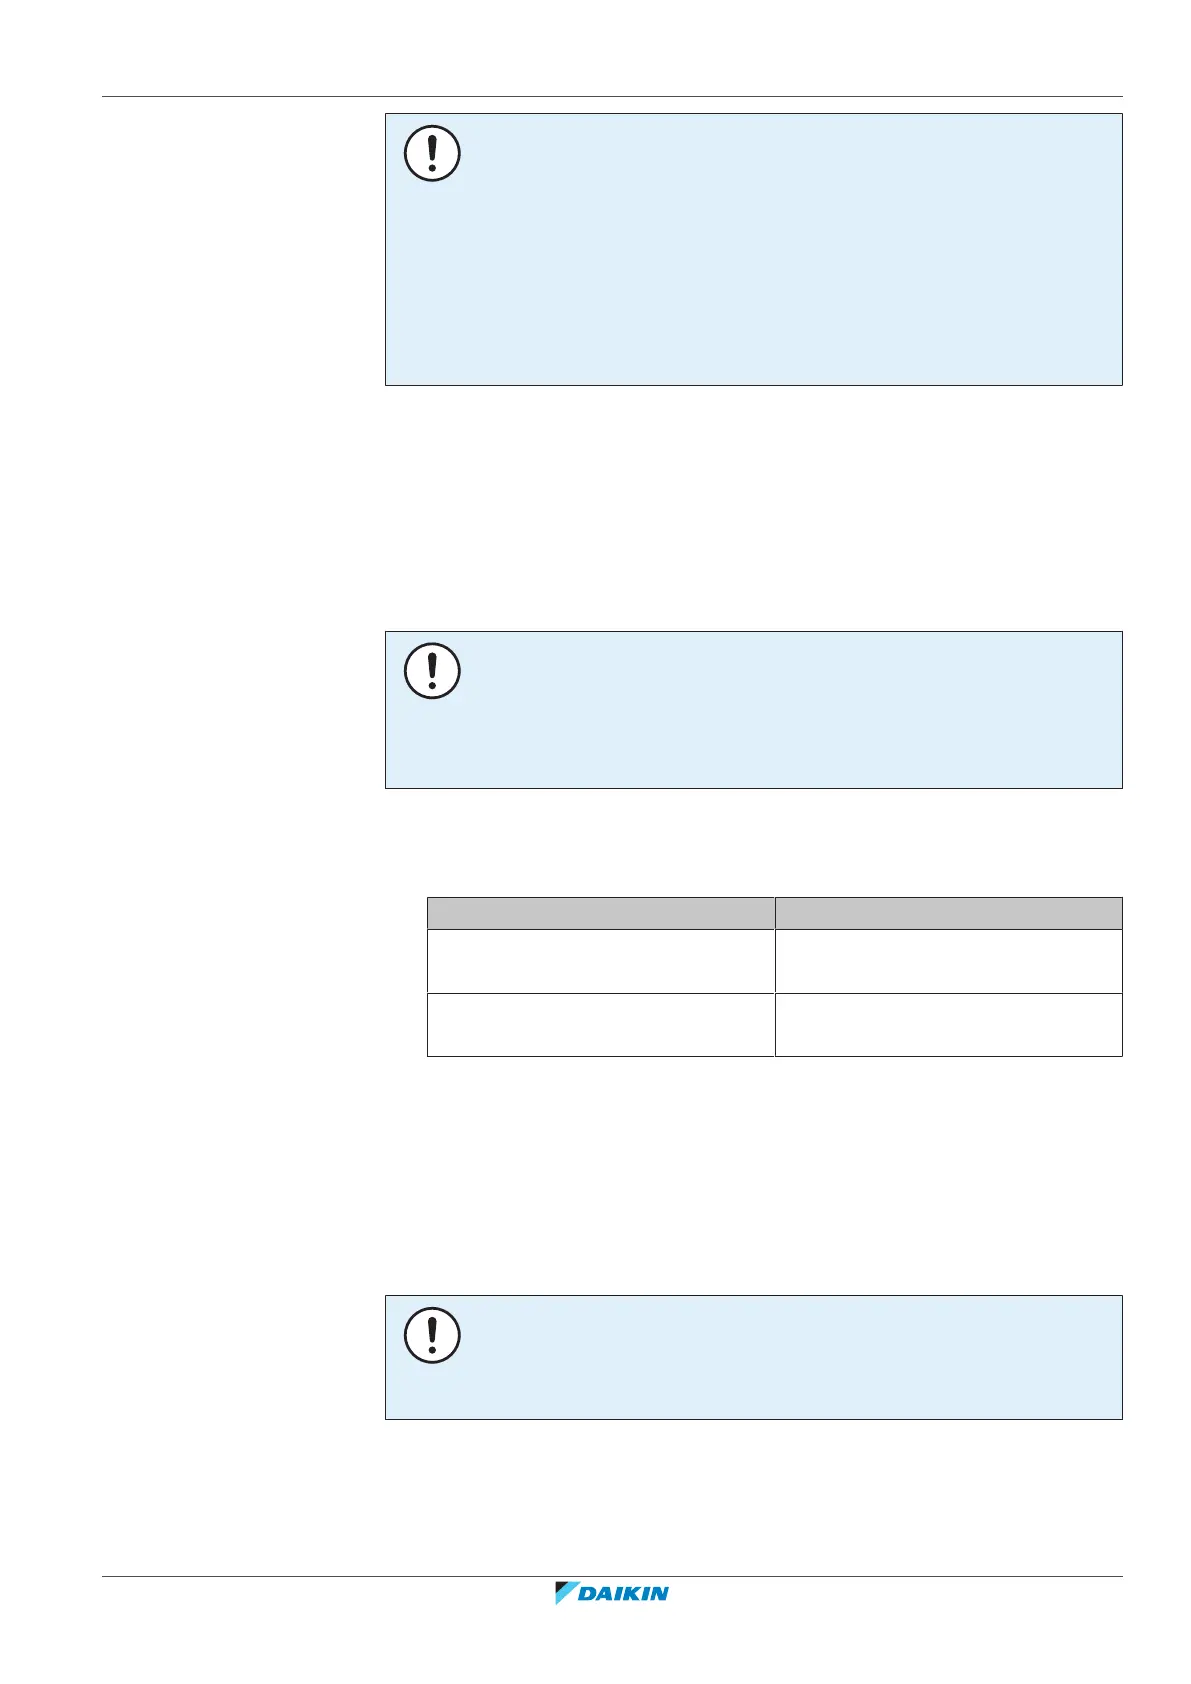Click the first row right table cell

[948, 961]
